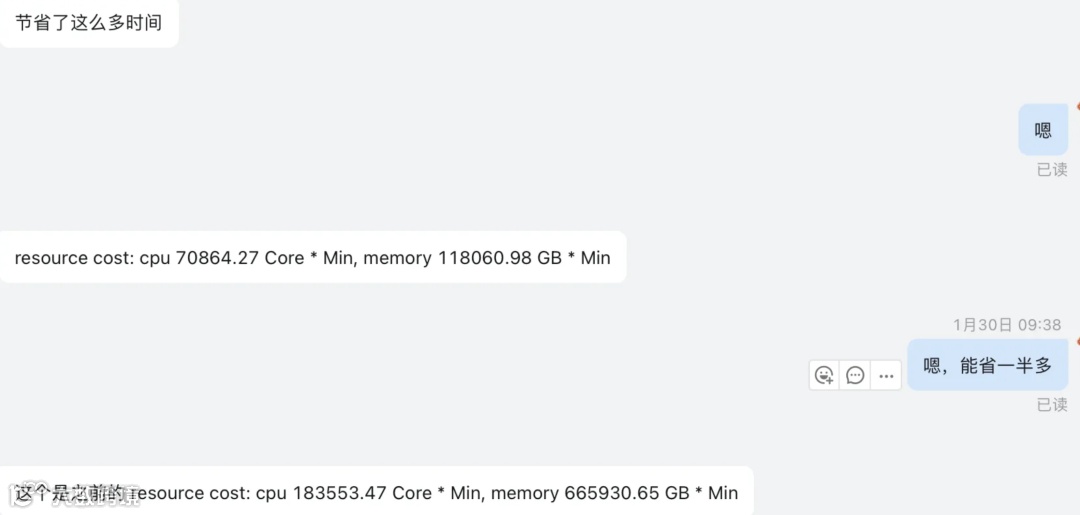1080x515 pixels.
Task: Click the "嗯，能省一半多" message bubble
Action: (x=987, y=366)
